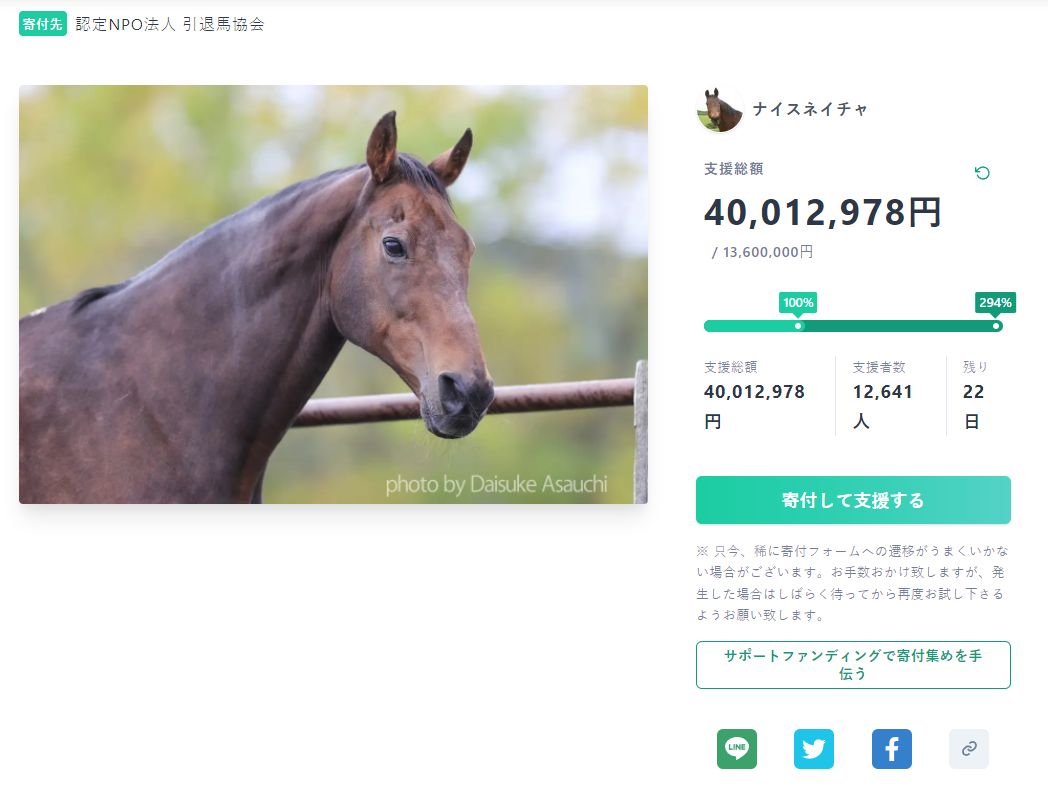Viewport: 1048px width, 796px height.
Task: Click the refresh icon beside 支援総額
Action: 982,173
